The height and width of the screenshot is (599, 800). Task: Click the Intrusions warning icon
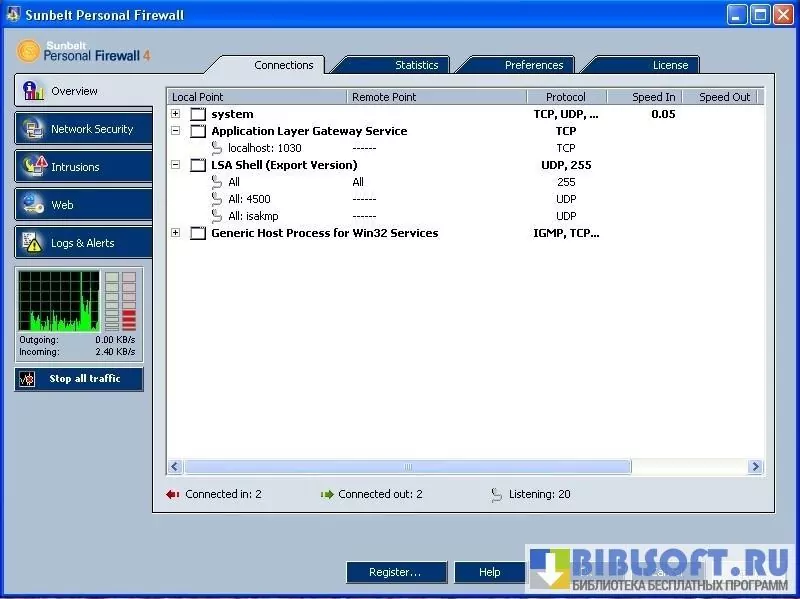click(34, 167)
